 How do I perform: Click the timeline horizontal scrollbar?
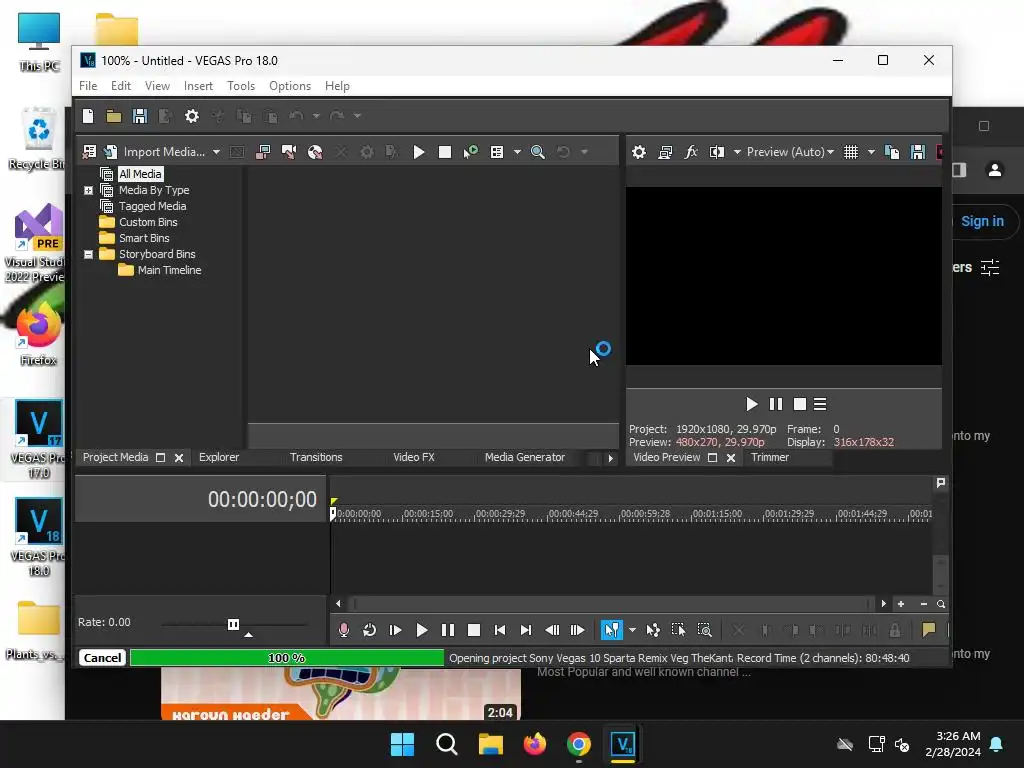611,604
